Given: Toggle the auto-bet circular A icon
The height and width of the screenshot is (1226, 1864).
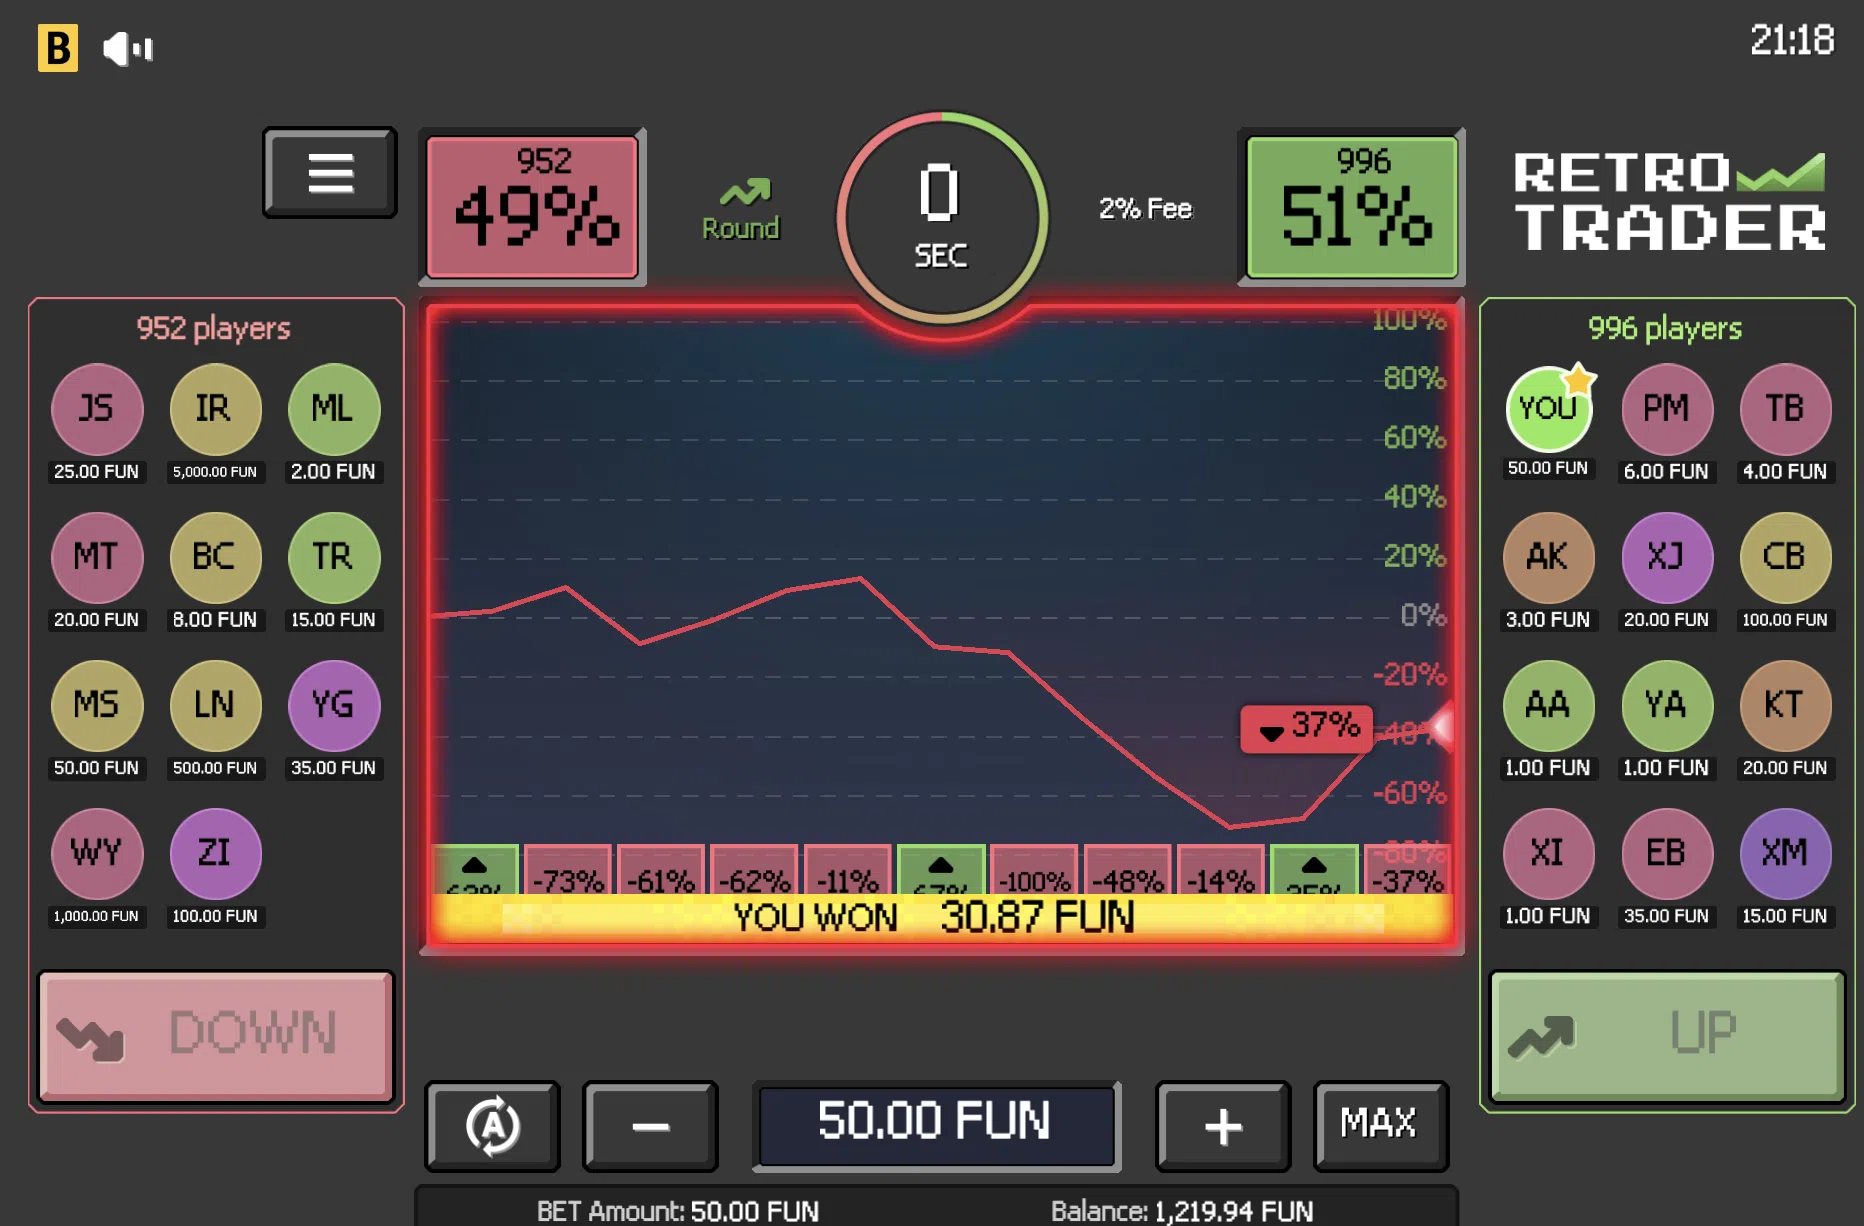Looking at the screenshot, I should [492, 1126].
